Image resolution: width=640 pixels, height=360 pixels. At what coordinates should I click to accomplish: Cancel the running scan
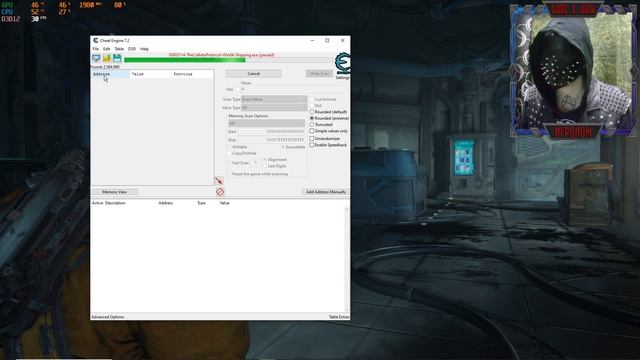[x=253, y=73]
